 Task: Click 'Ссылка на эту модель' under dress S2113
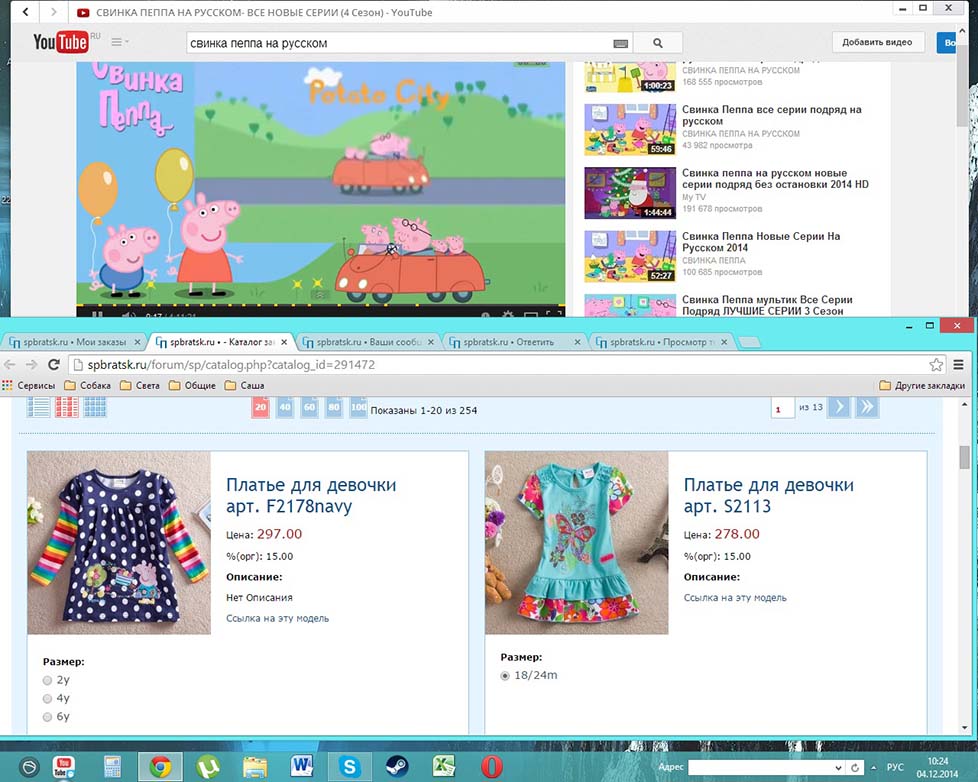pyautogui.click(x=735, y=598)
